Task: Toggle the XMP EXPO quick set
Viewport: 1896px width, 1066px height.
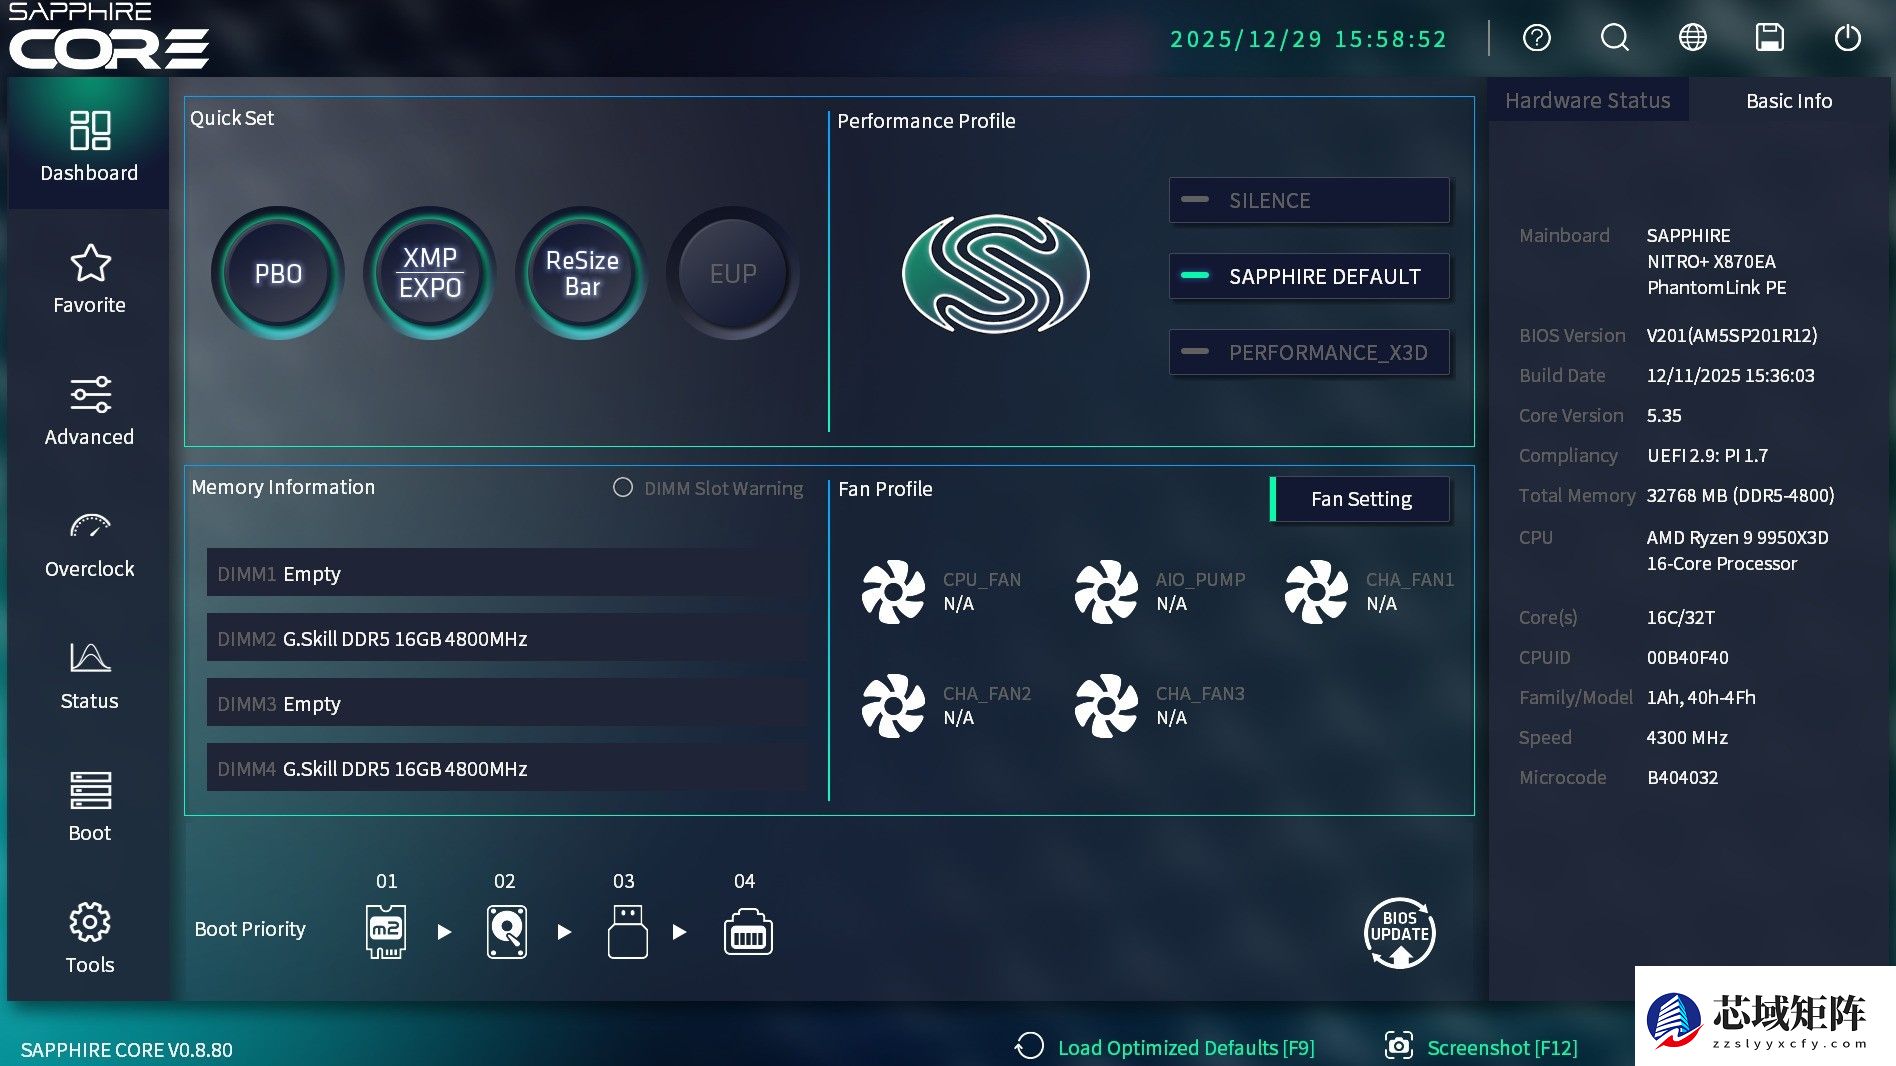Action: coord(430,273)
